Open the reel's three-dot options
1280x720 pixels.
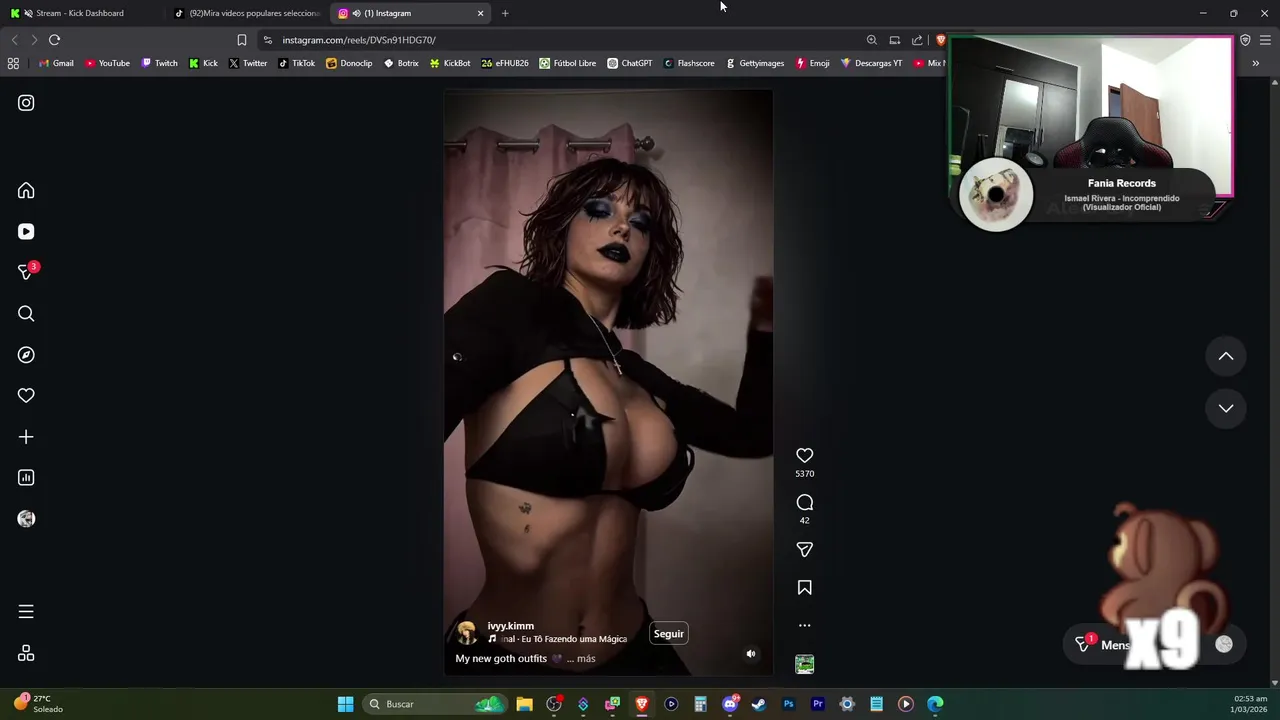click(804, 626)
